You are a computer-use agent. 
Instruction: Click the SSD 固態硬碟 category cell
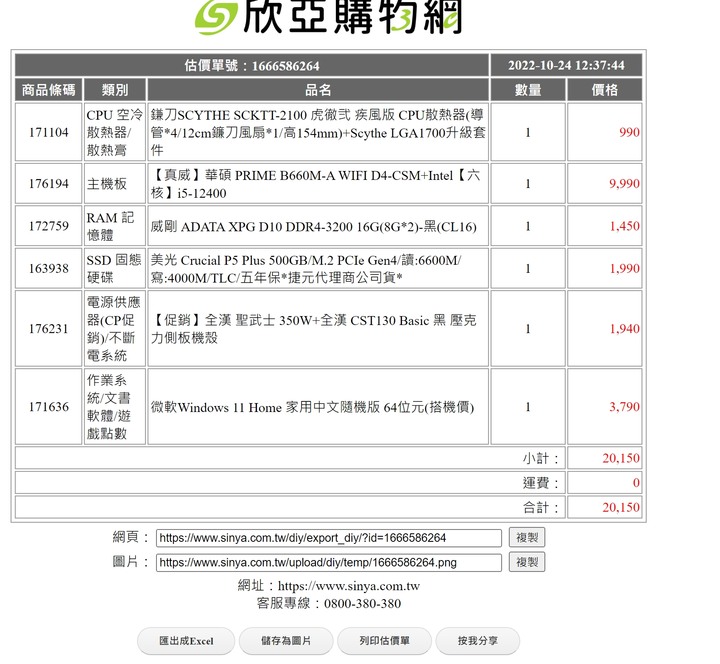click(115, 268)
